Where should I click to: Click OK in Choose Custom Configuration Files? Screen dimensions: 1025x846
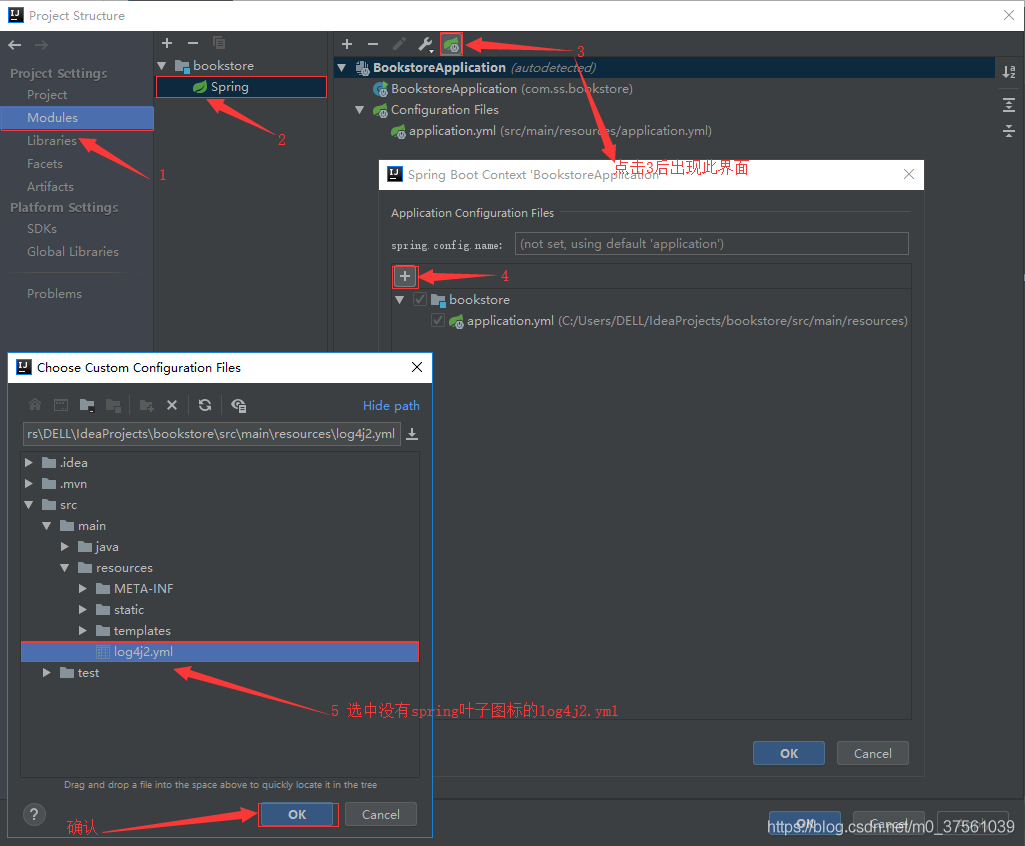[x=297, y=815]
